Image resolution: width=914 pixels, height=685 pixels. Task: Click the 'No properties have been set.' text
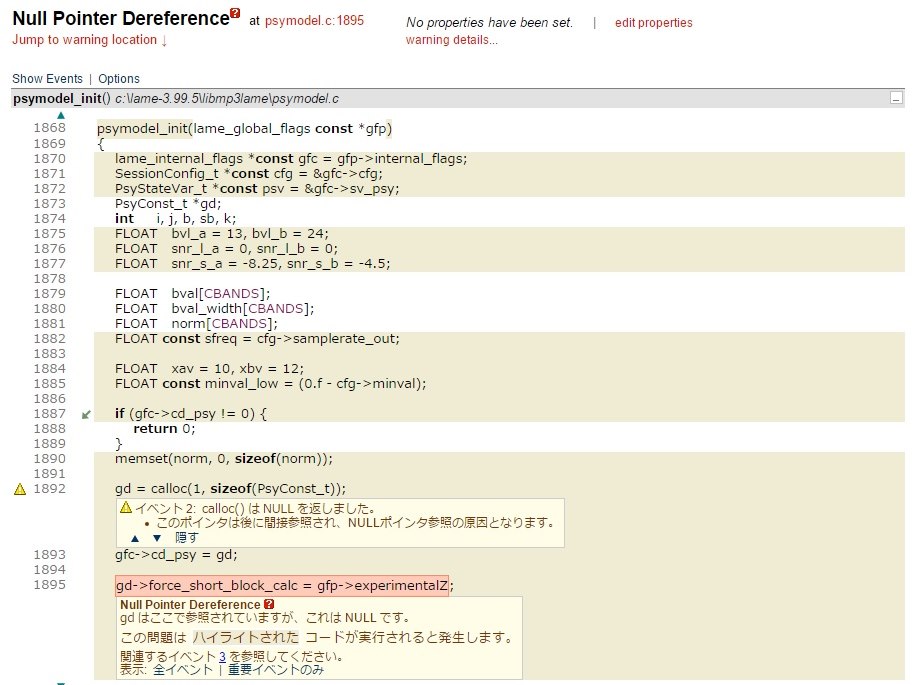(x=490, y=23)
